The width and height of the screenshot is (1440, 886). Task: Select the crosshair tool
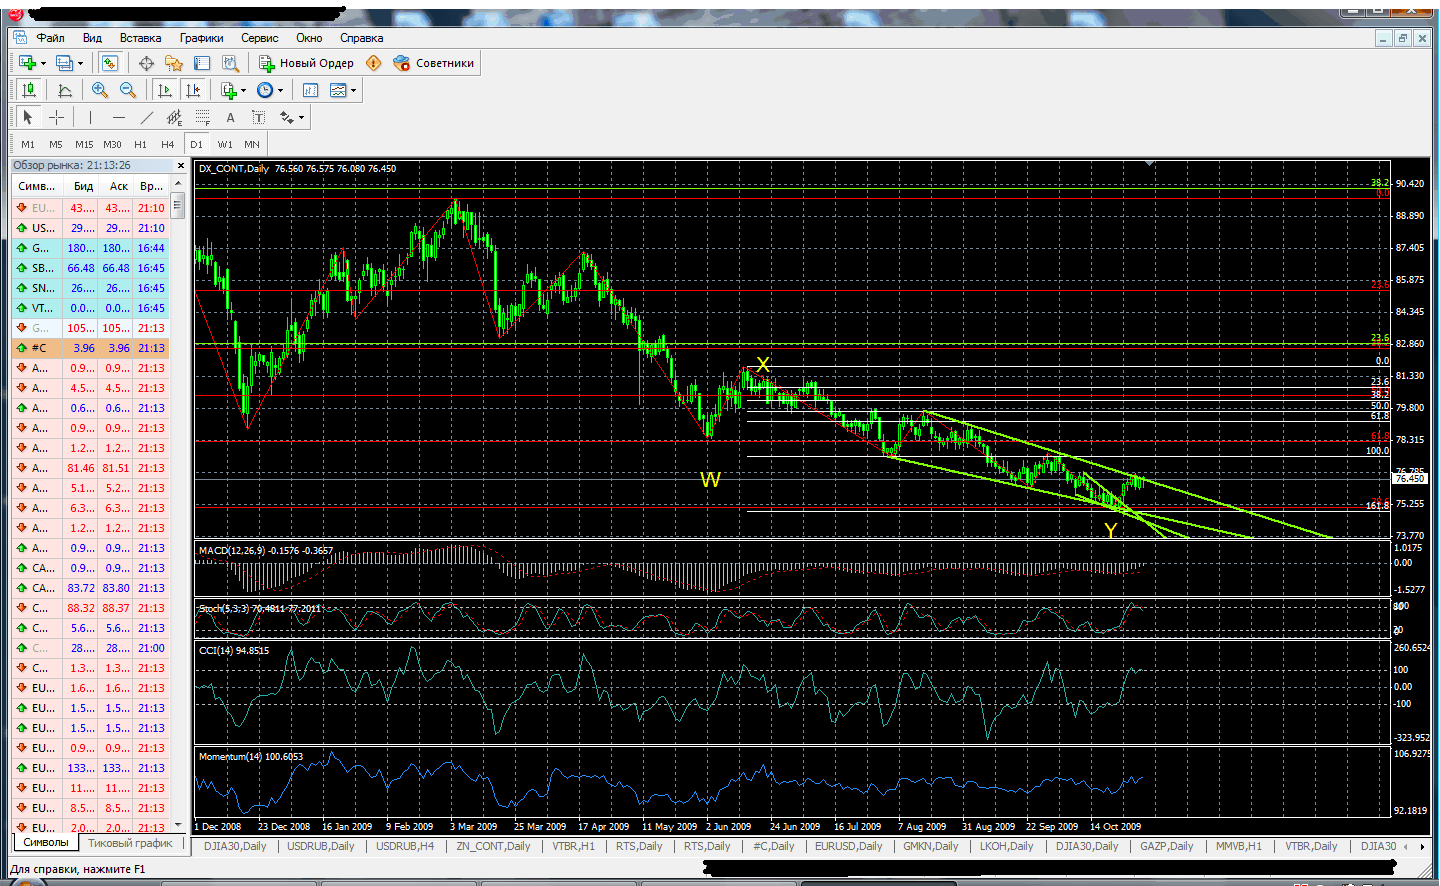tap(56, 117)
